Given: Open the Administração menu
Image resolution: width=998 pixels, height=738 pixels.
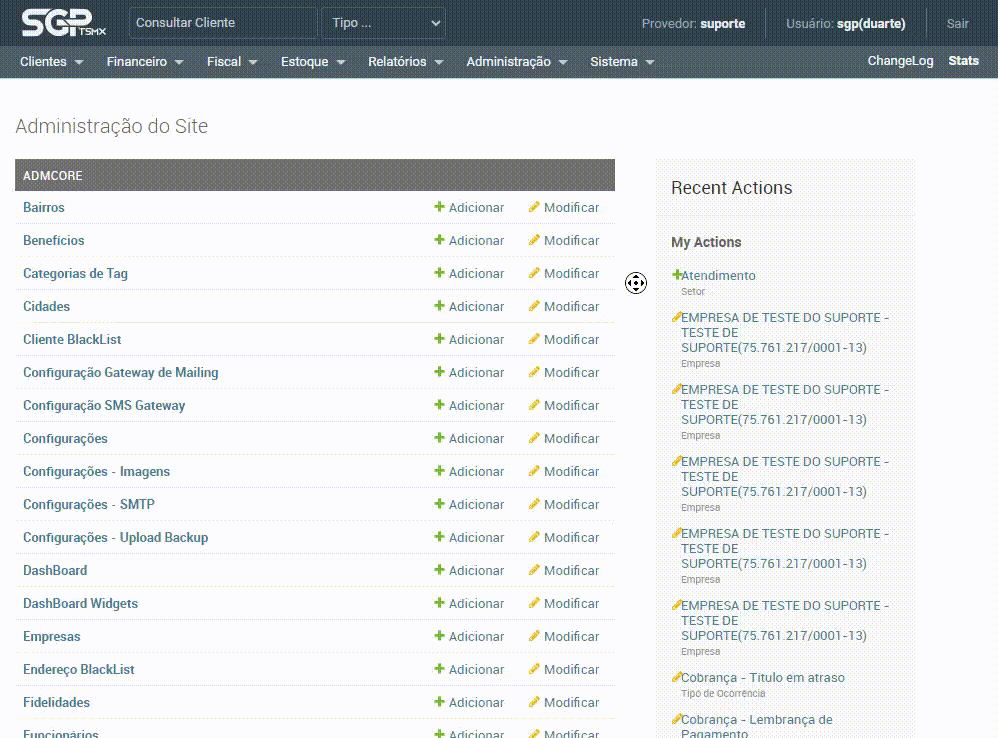Looking at the screenshot, I should point(516,62).
